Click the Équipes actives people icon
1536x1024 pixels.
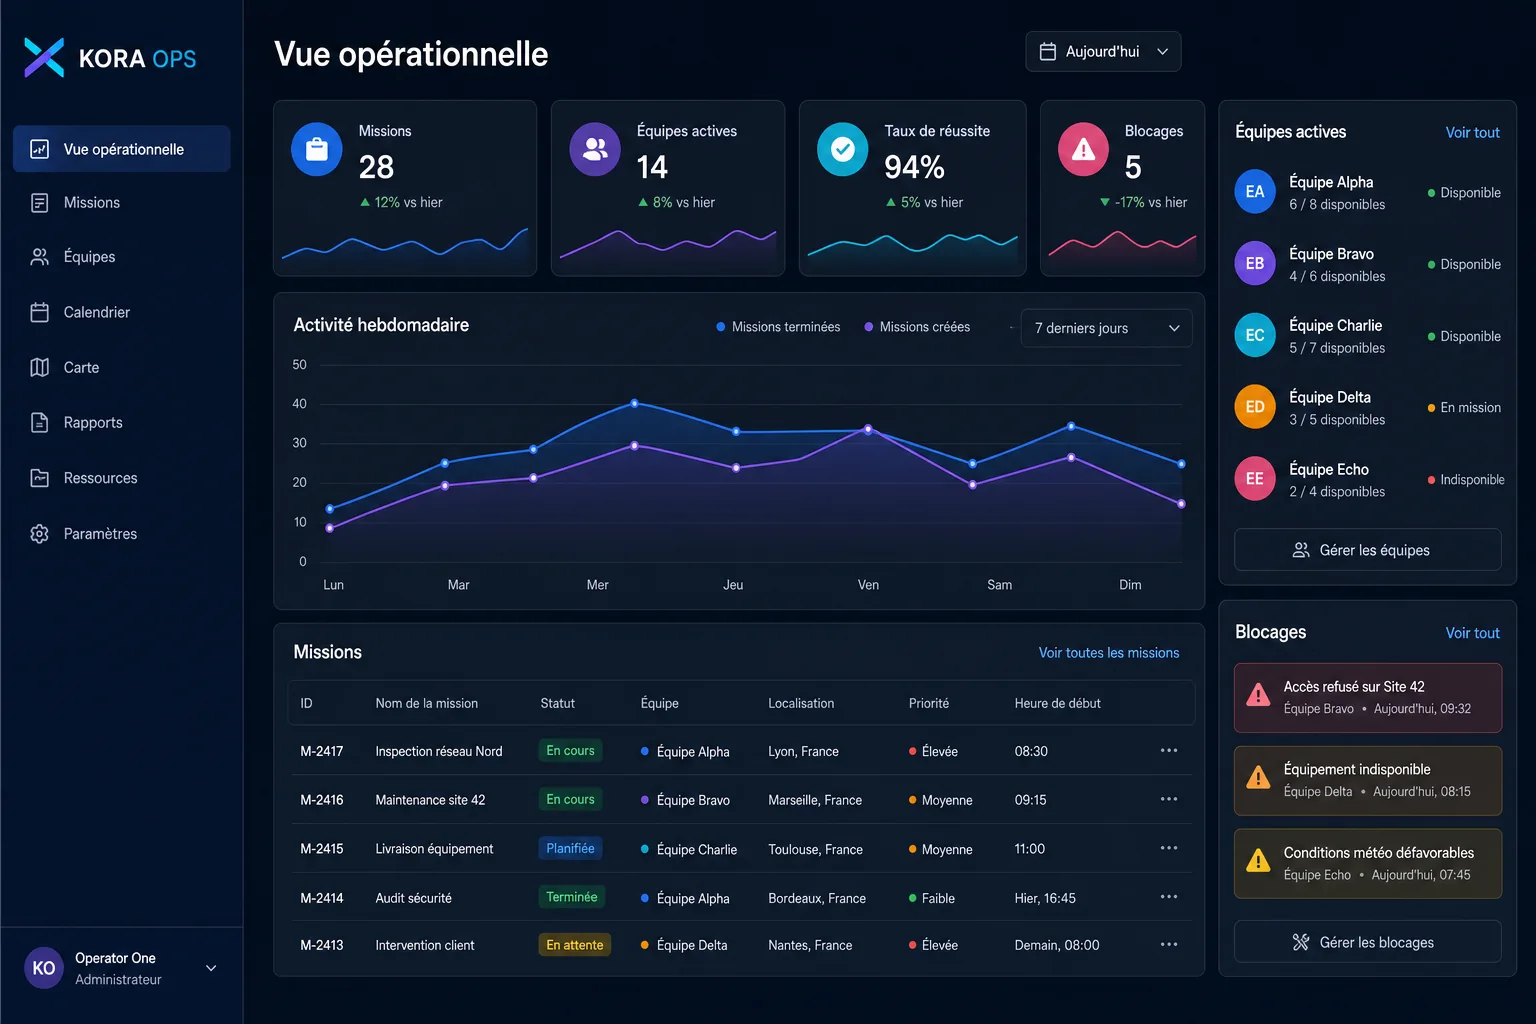(595, 150)
